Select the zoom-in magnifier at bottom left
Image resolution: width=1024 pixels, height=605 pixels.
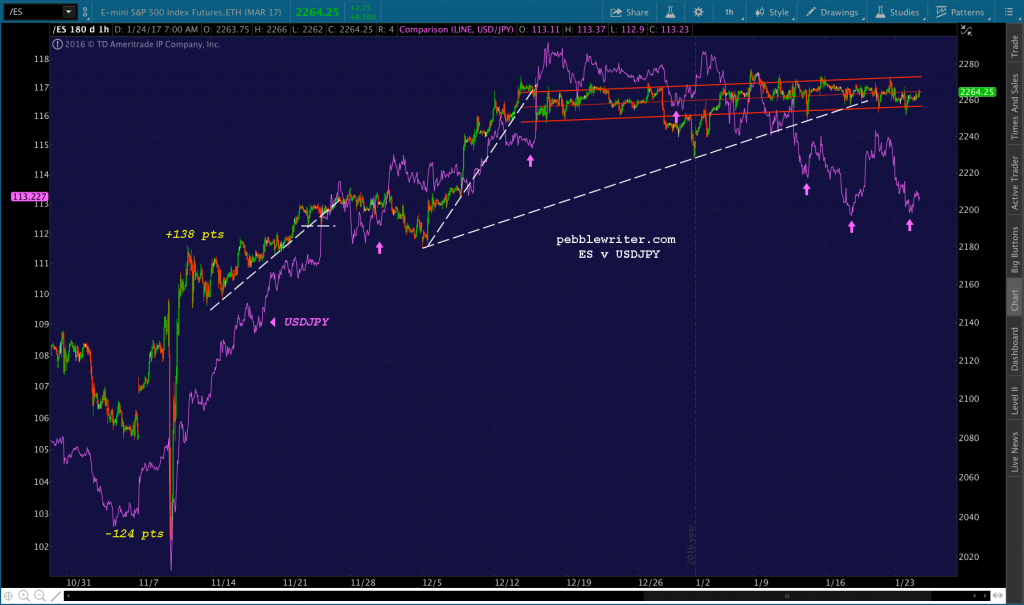point(24,596)
